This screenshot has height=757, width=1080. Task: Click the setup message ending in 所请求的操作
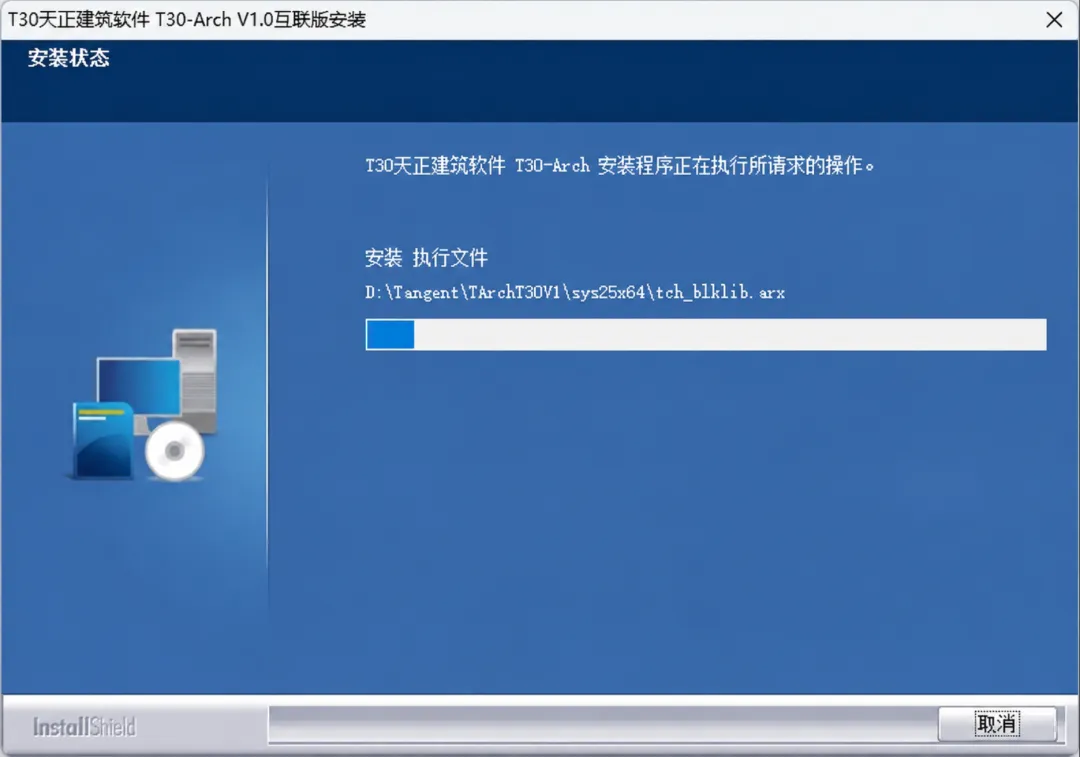[619, 166]
